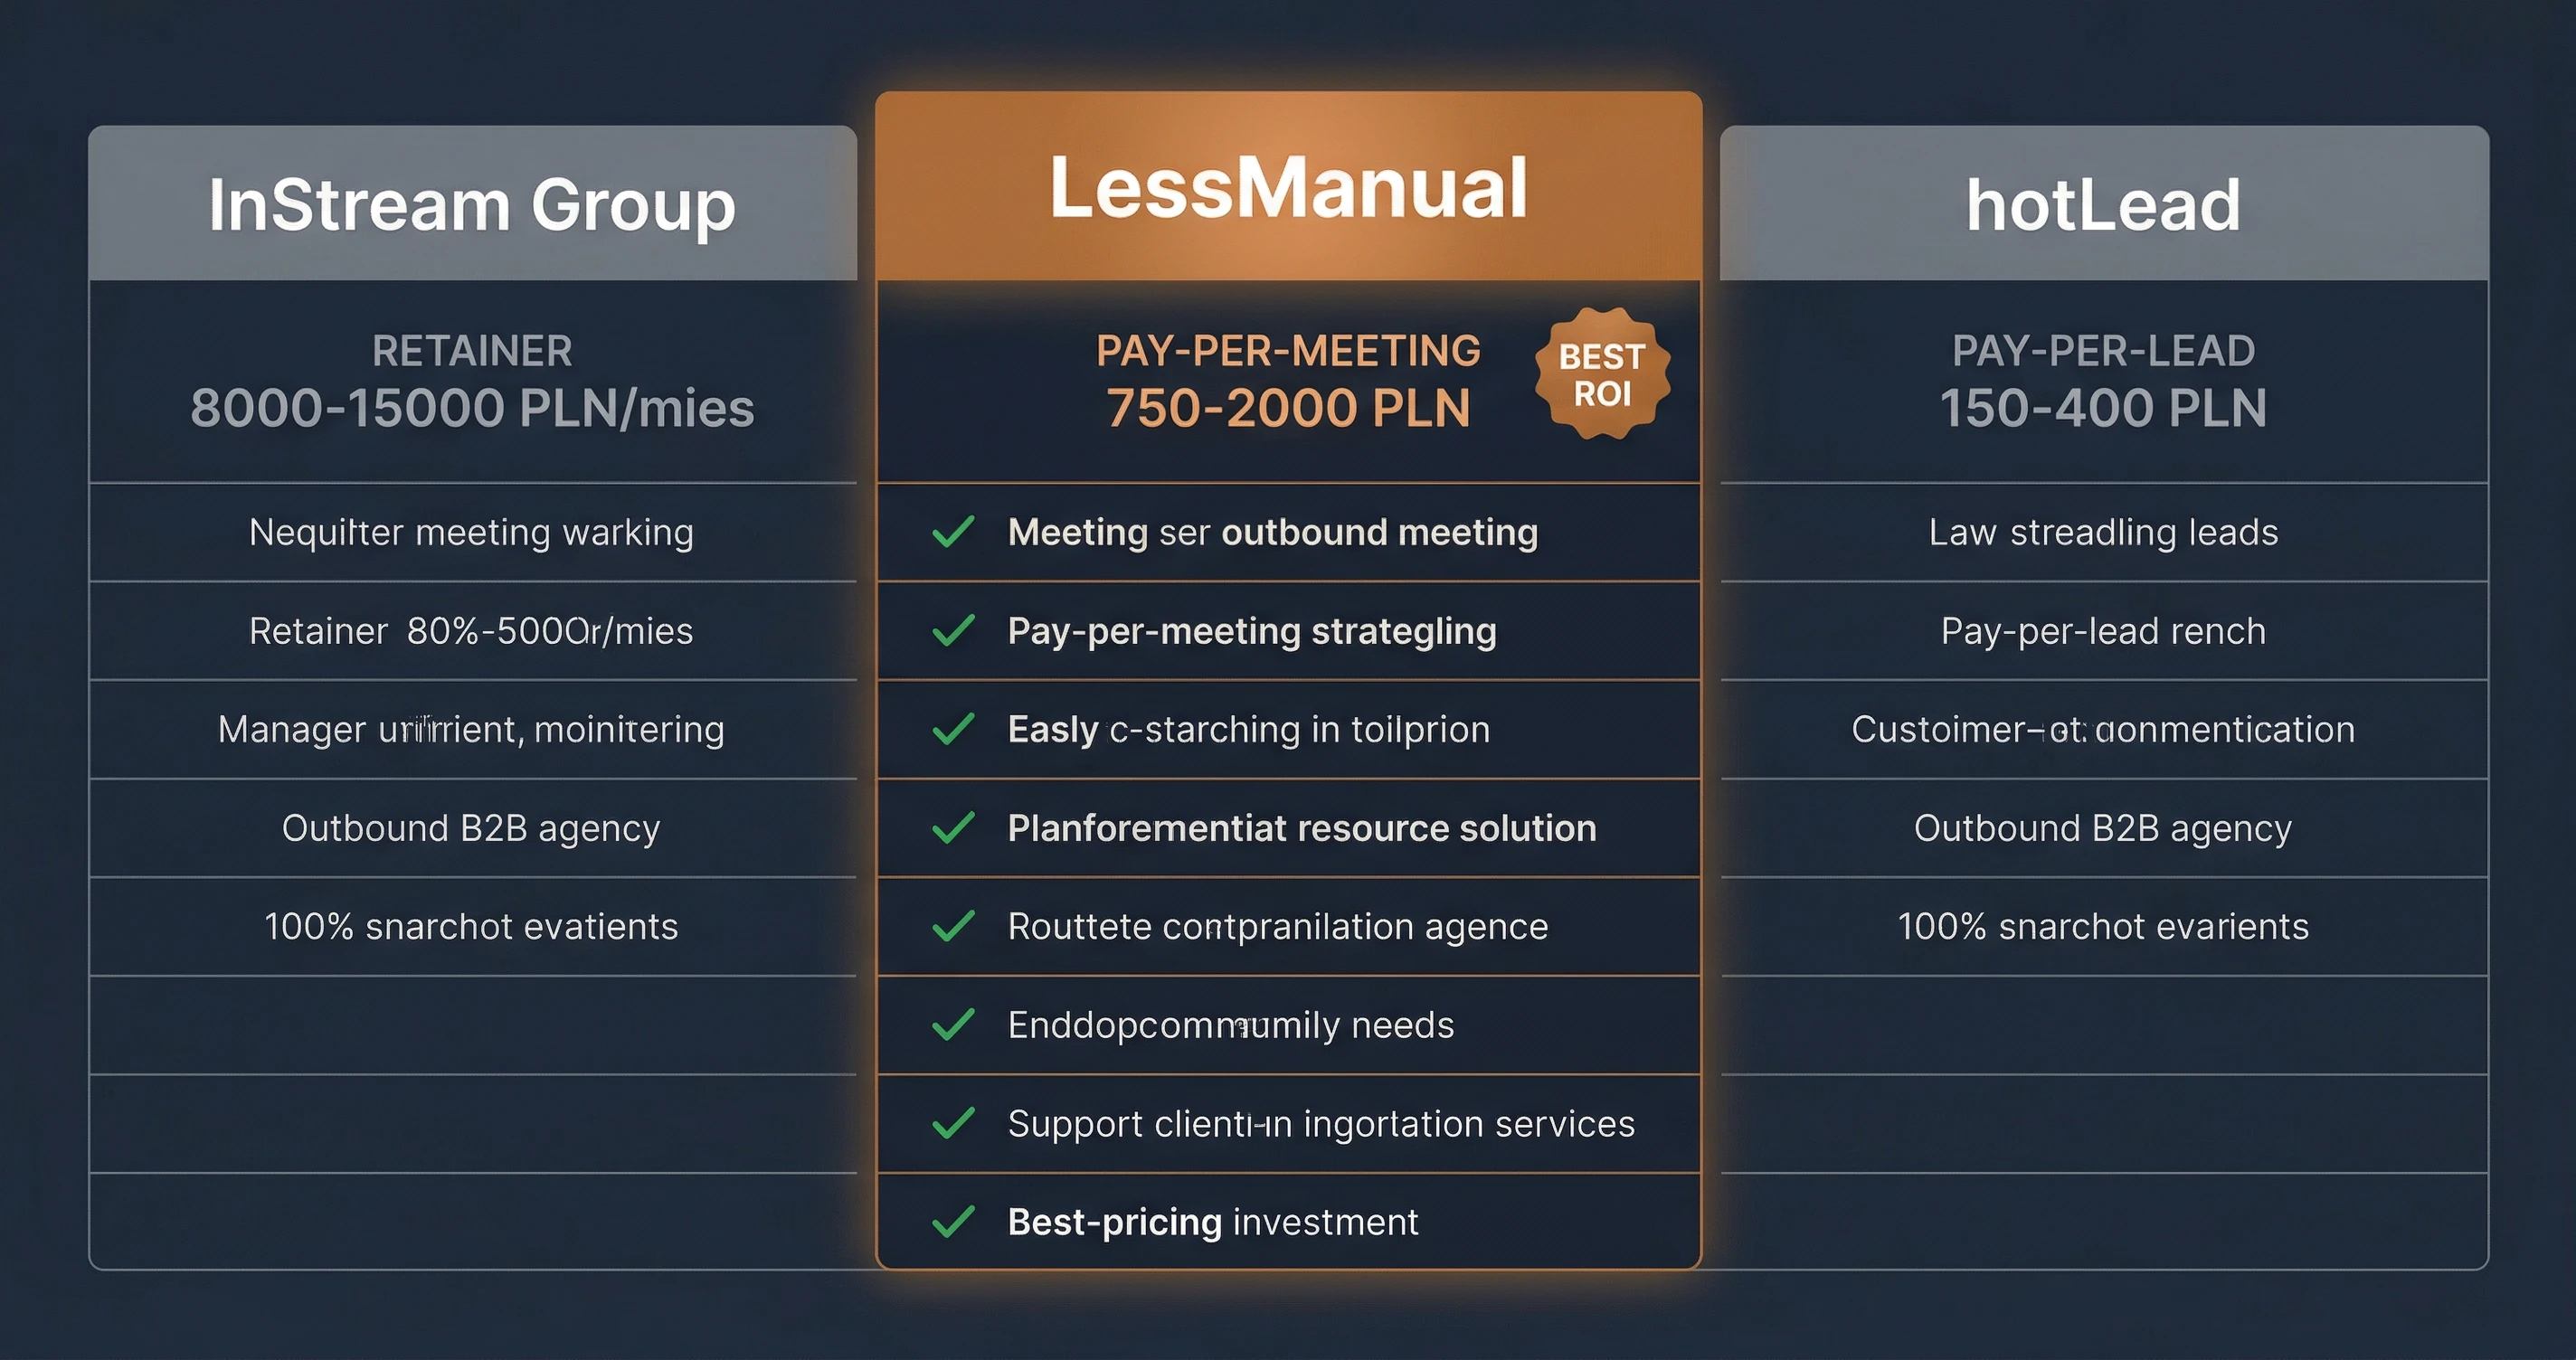This screenshot has width=2576, height=1360.
Task: Click Pay-per-lead rench in hotLead column
Action: tap(2103, 631)
